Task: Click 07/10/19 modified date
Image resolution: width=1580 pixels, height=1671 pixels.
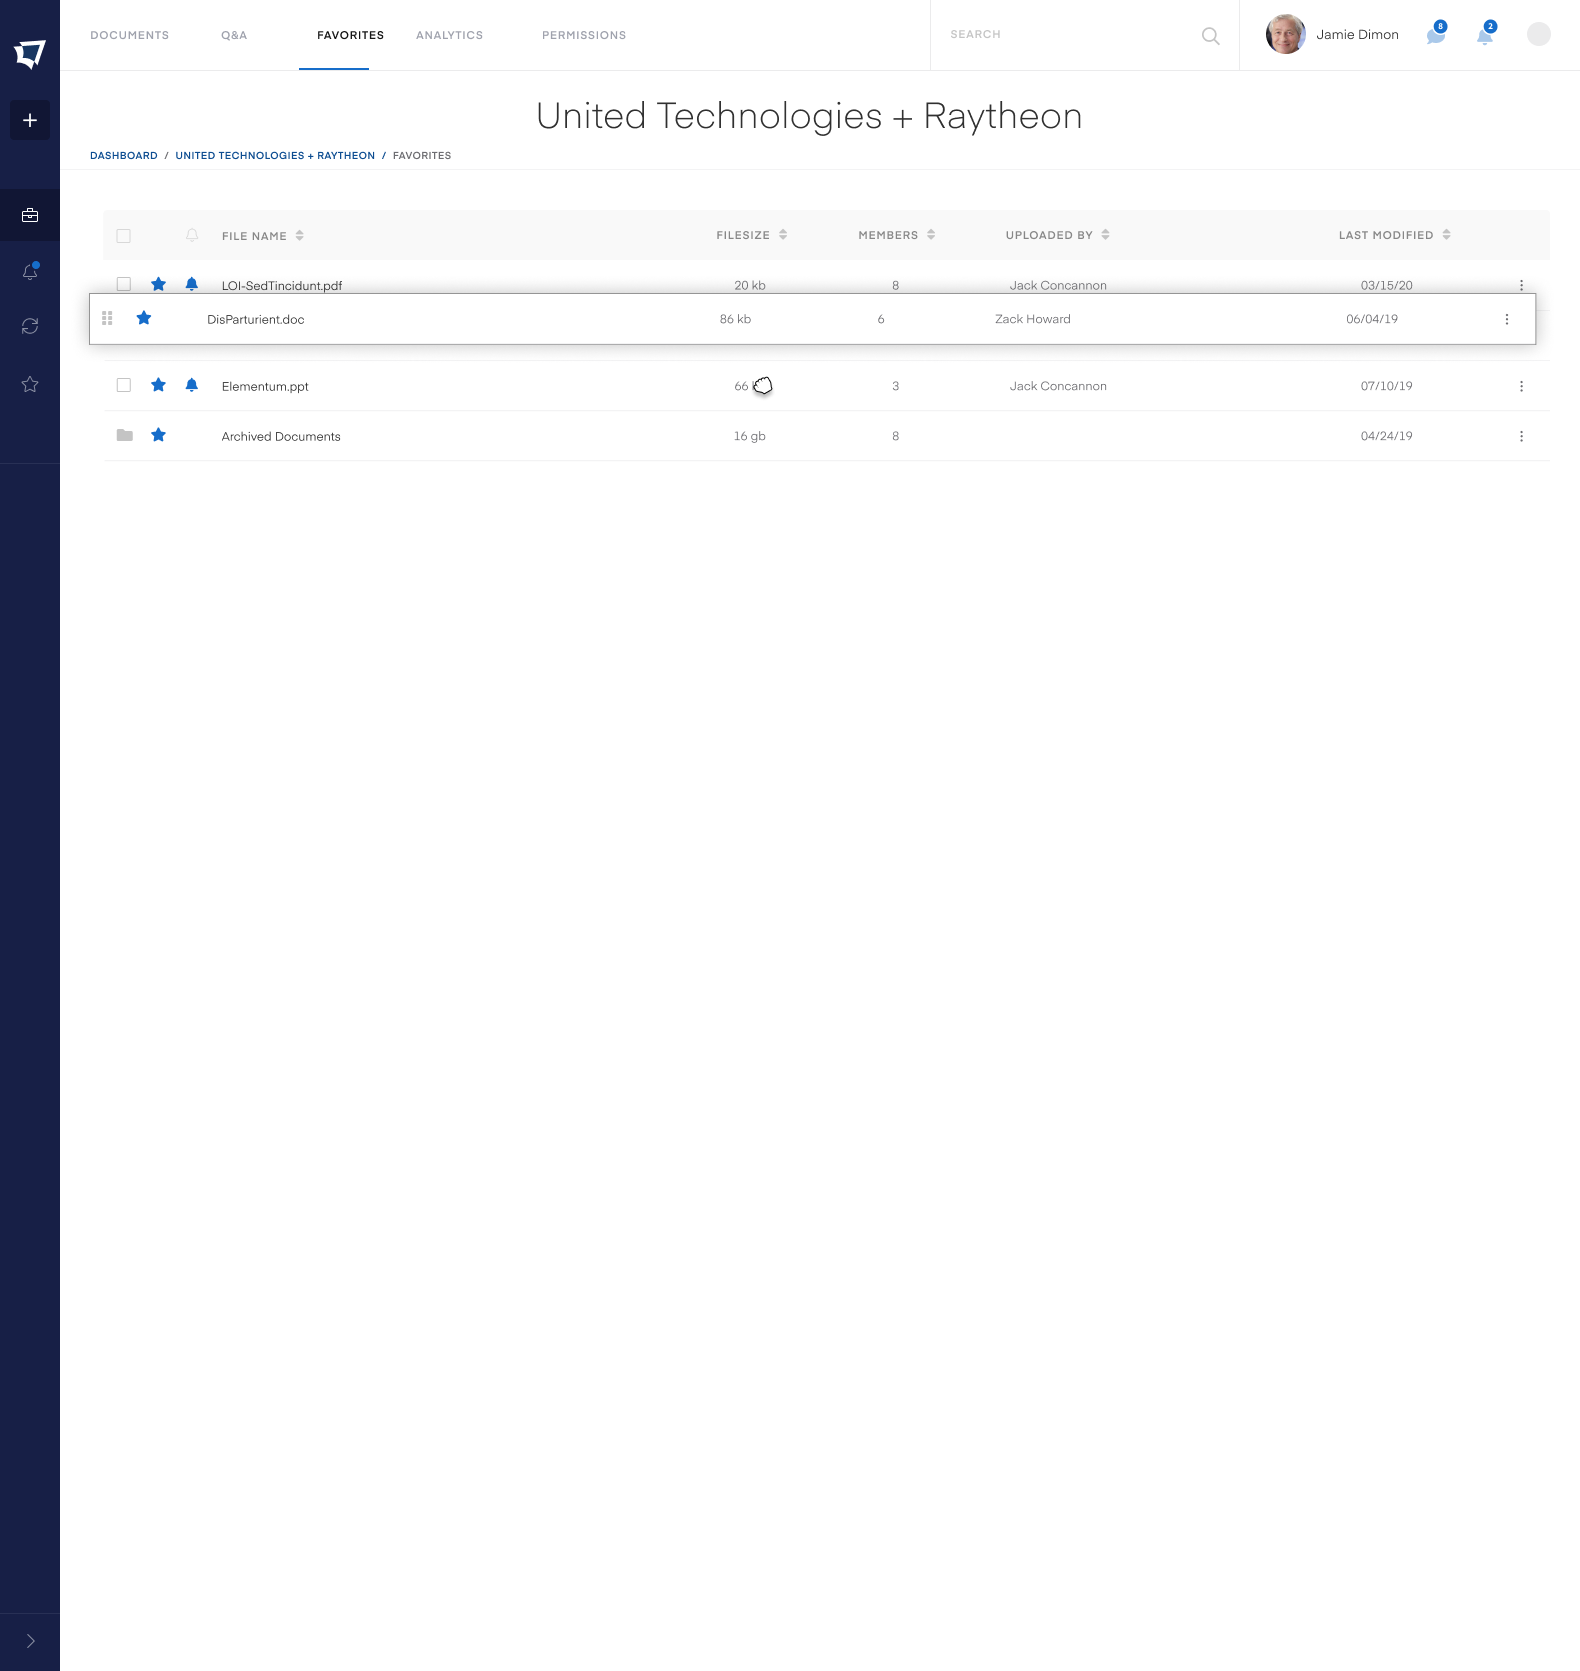Action: point(1387,386)
